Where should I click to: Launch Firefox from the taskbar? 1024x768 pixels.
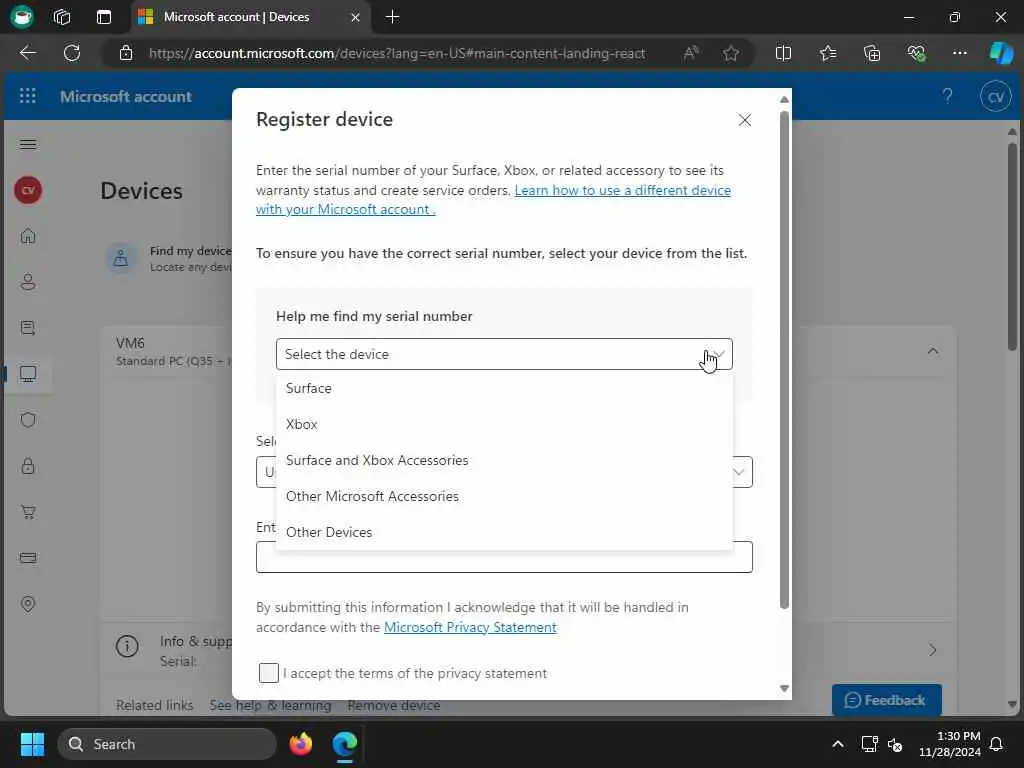pyautogui.click(x=301, y=744)
